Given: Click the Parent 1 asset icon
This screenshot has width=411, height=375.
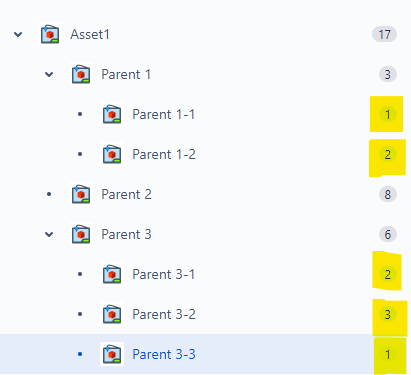Looking at the screenshot, I should click(x=81, y=74).
